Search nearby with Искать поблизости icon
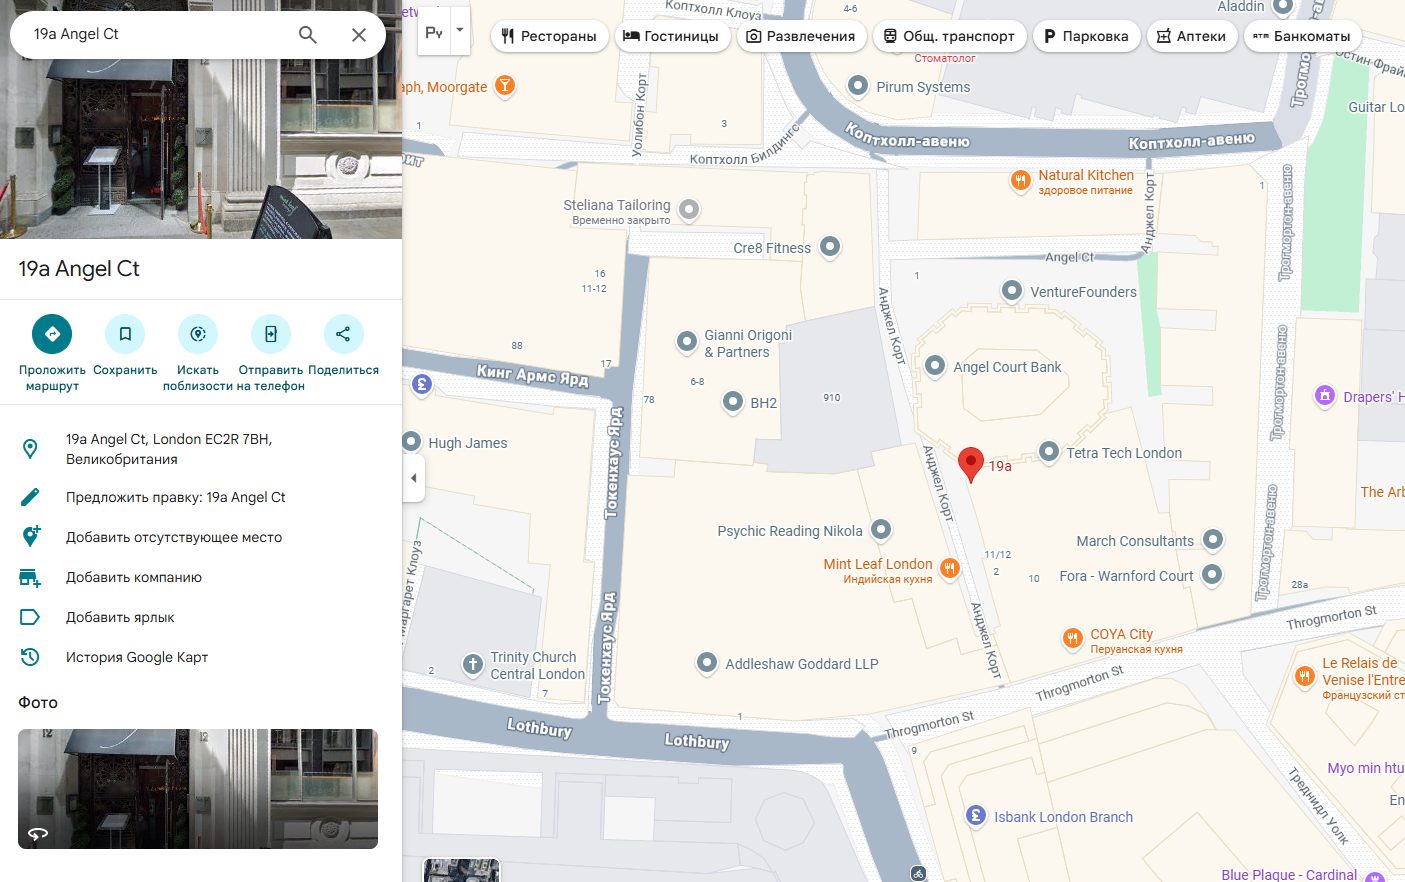 [198, 334]
